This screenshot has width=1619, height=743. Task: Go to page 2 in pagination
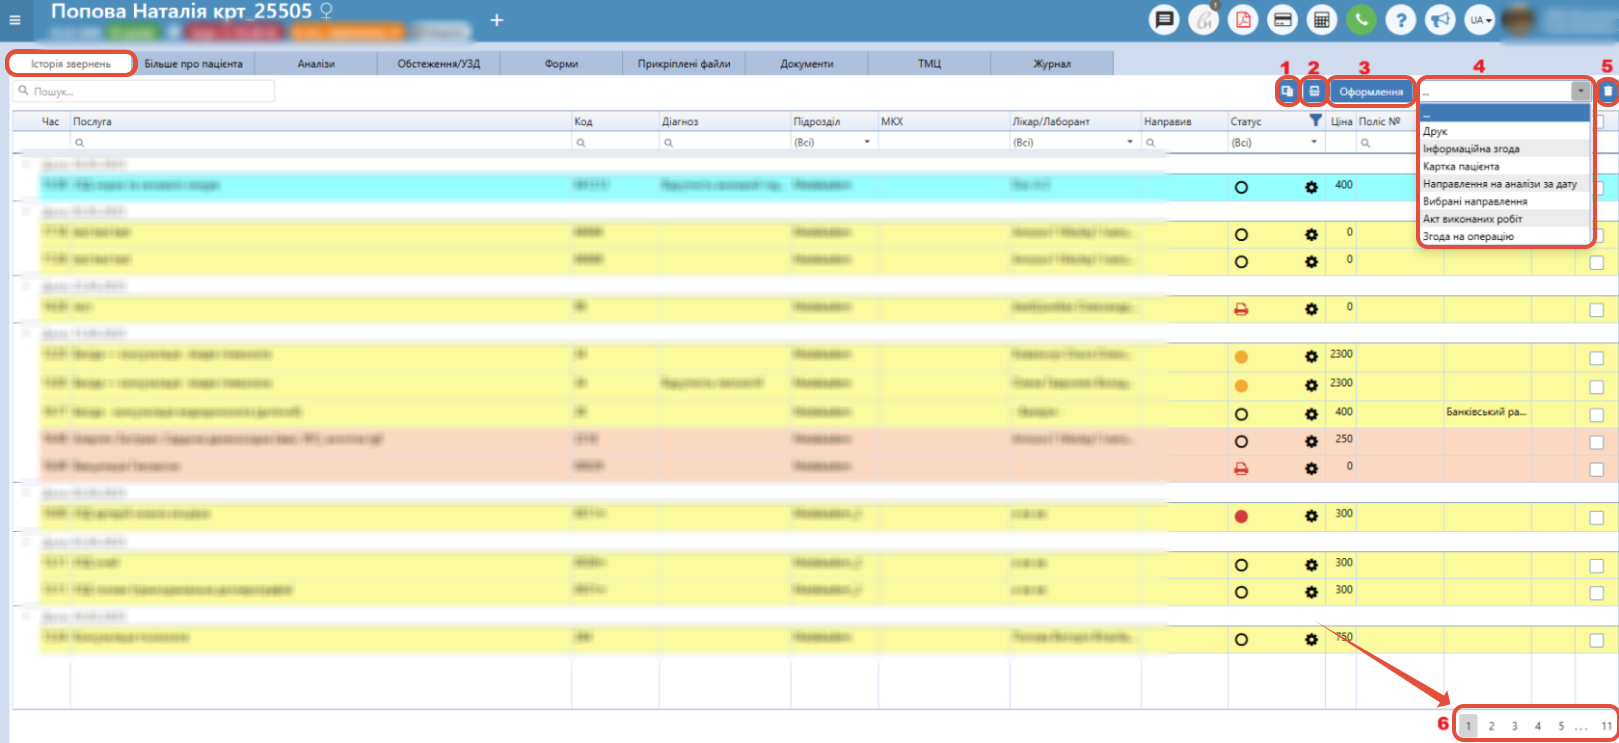point(1491,726)
